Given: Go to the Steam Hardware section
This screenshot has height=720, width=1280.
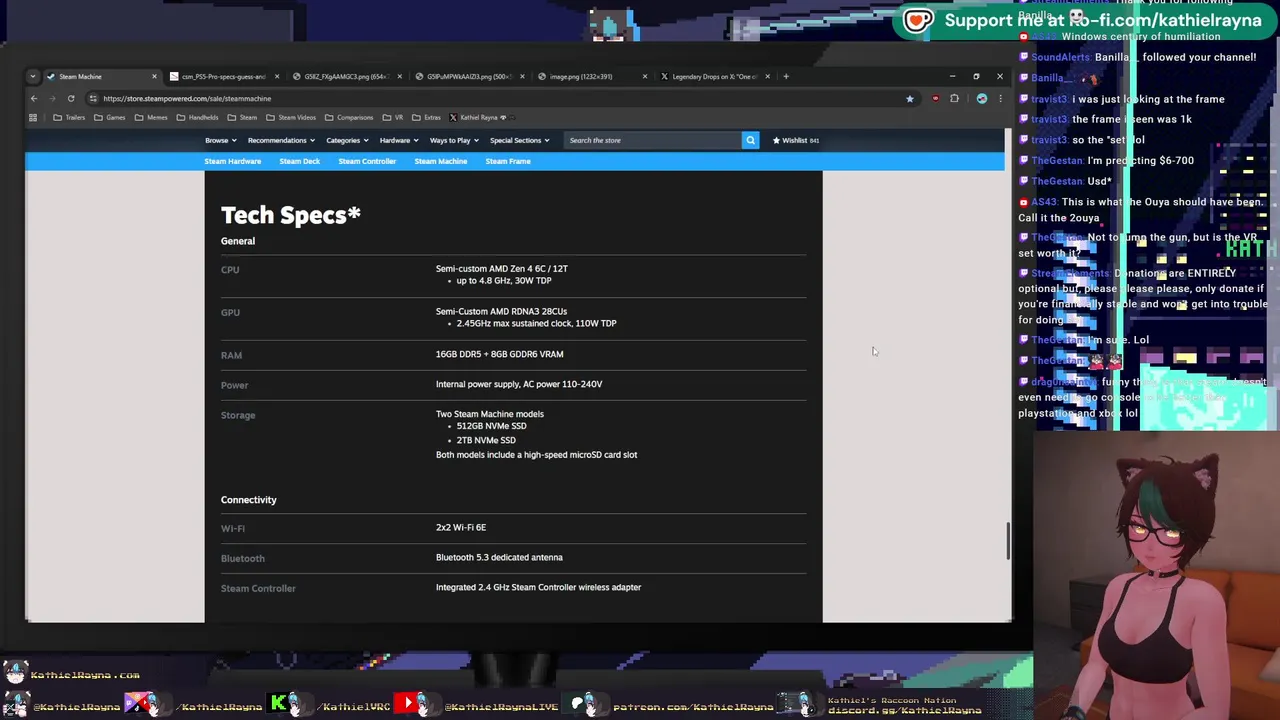Looking at the screenshot, I should pyautogui.click(x=232, y=161).
